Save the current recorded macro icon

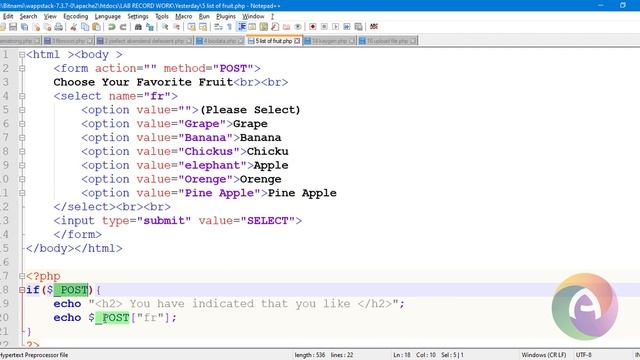(358, 27)
